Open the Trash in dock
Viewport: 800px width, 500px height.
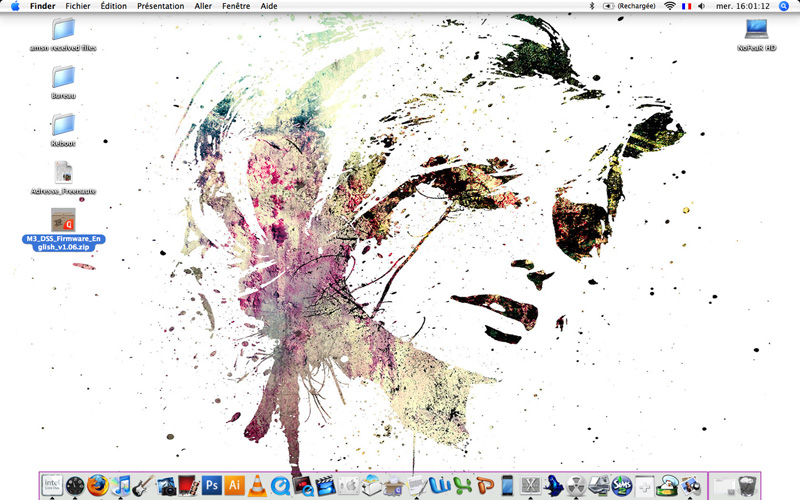point(747,485)
